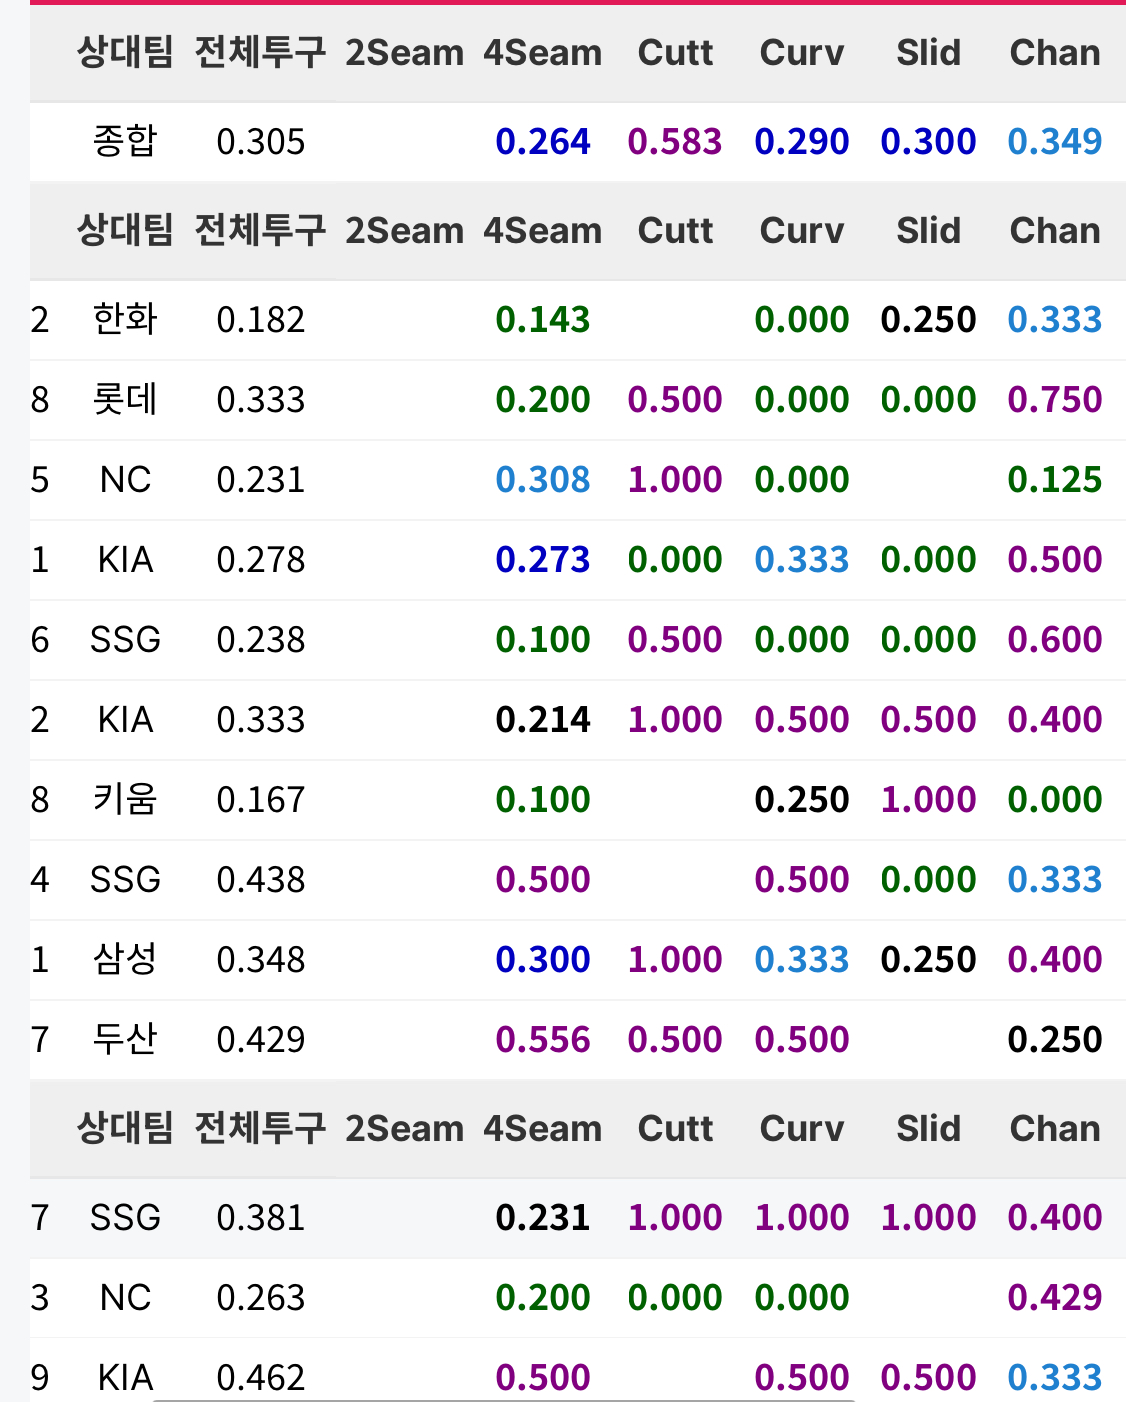This screenshot has height=1402, width=1126.
Task: Click the 4Seam value 0.264
Action: point(543,142)
